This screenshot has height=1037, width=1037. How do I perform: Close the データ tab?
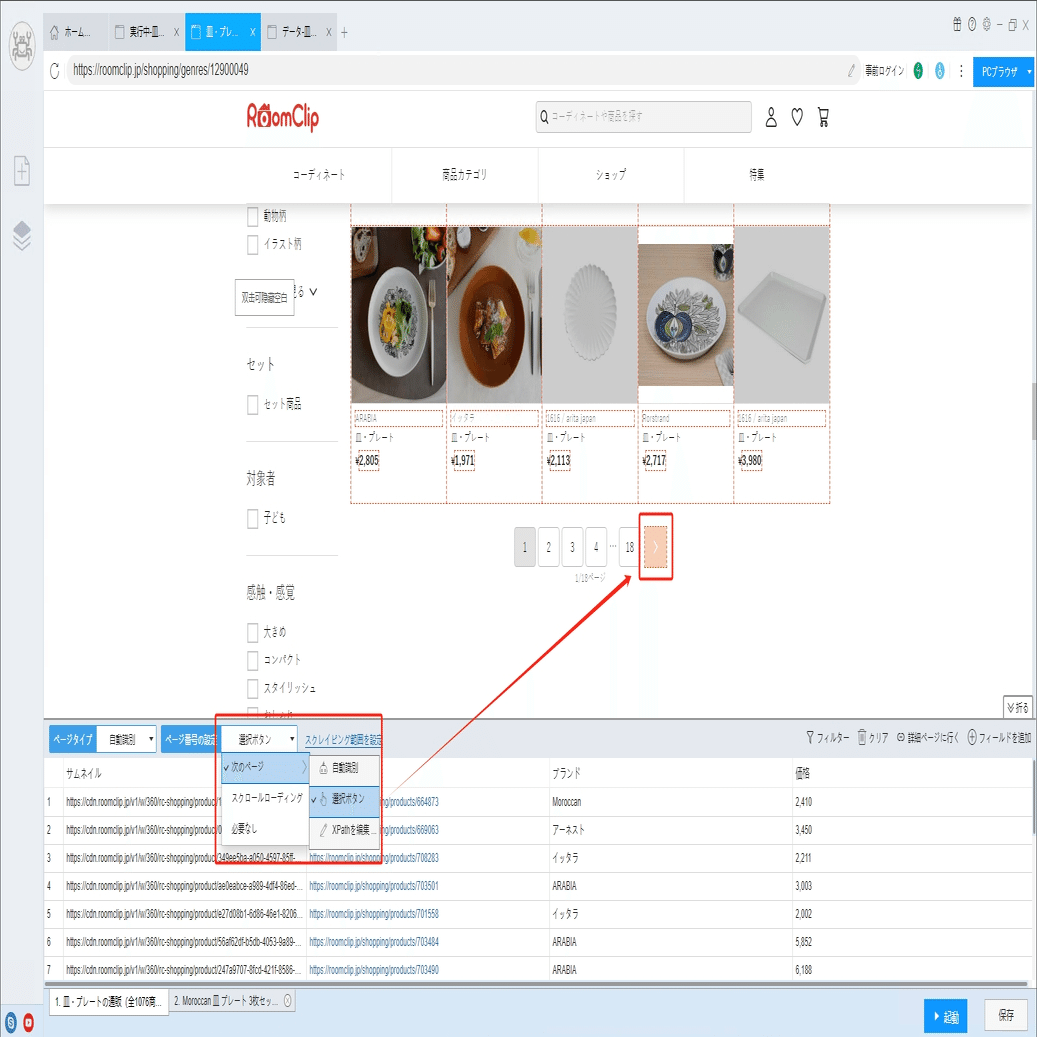pos(329,32)
